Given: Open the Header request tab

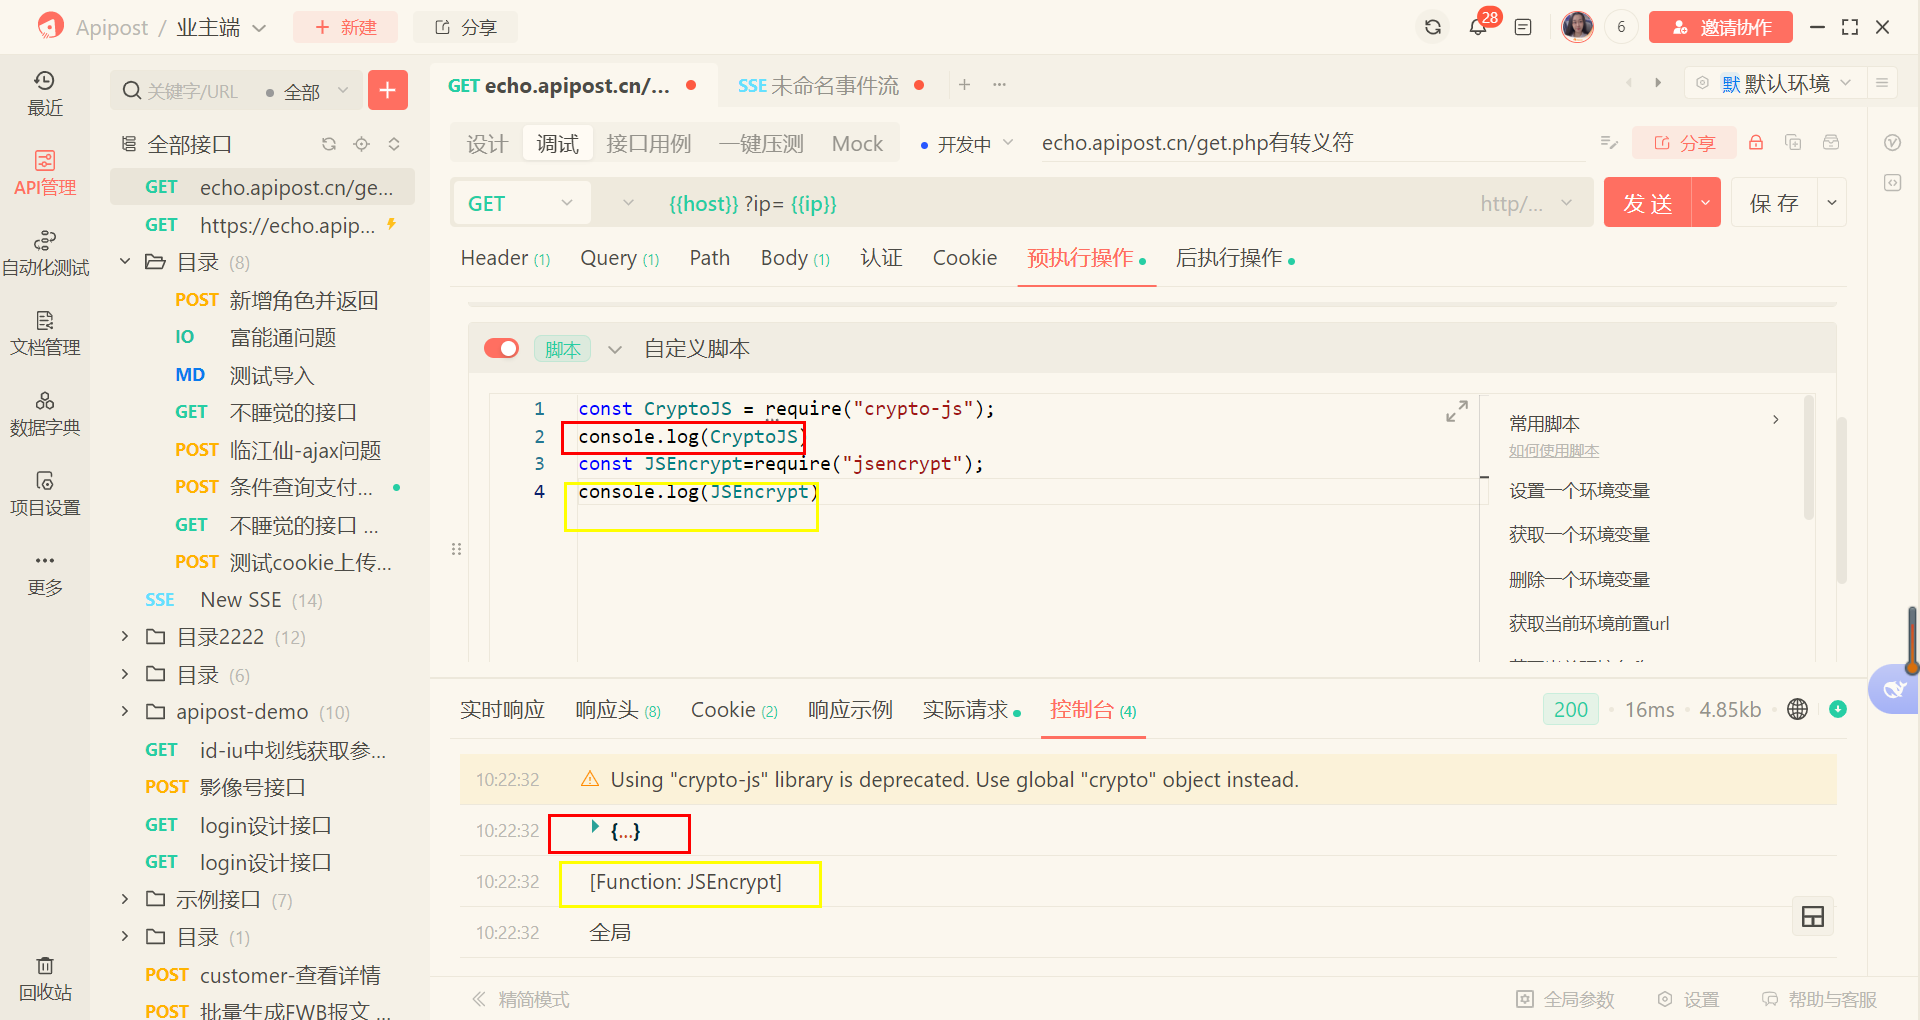Looking at the screenshot, I should click(505, 258).
